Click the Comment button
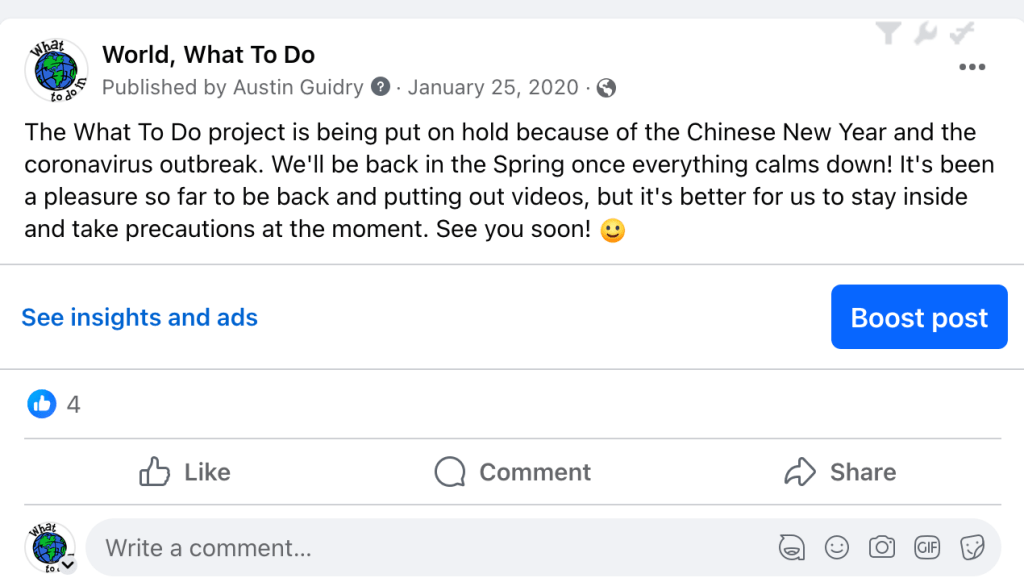The image size is (1024, 582). 513,472
